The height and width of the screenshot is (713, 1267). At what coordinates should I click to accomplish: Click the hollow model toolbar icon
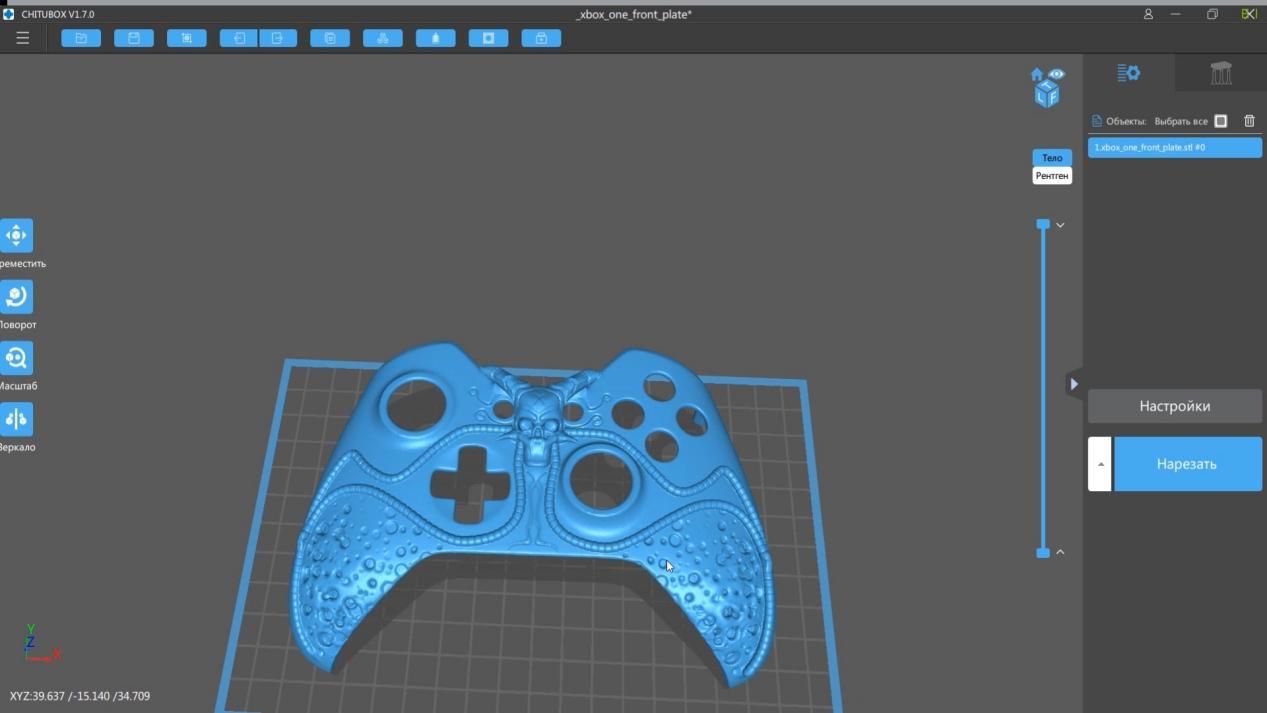(x=488, y=38)
